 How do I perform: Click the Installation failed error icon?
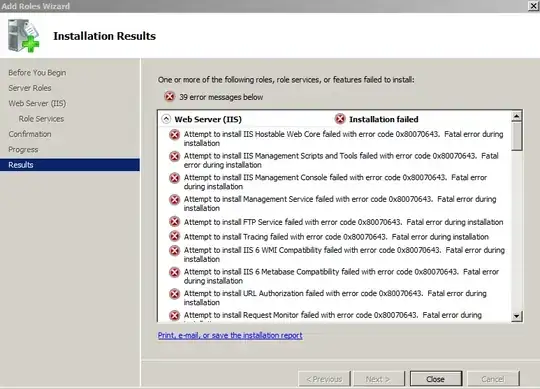click(x=340, y=119)
